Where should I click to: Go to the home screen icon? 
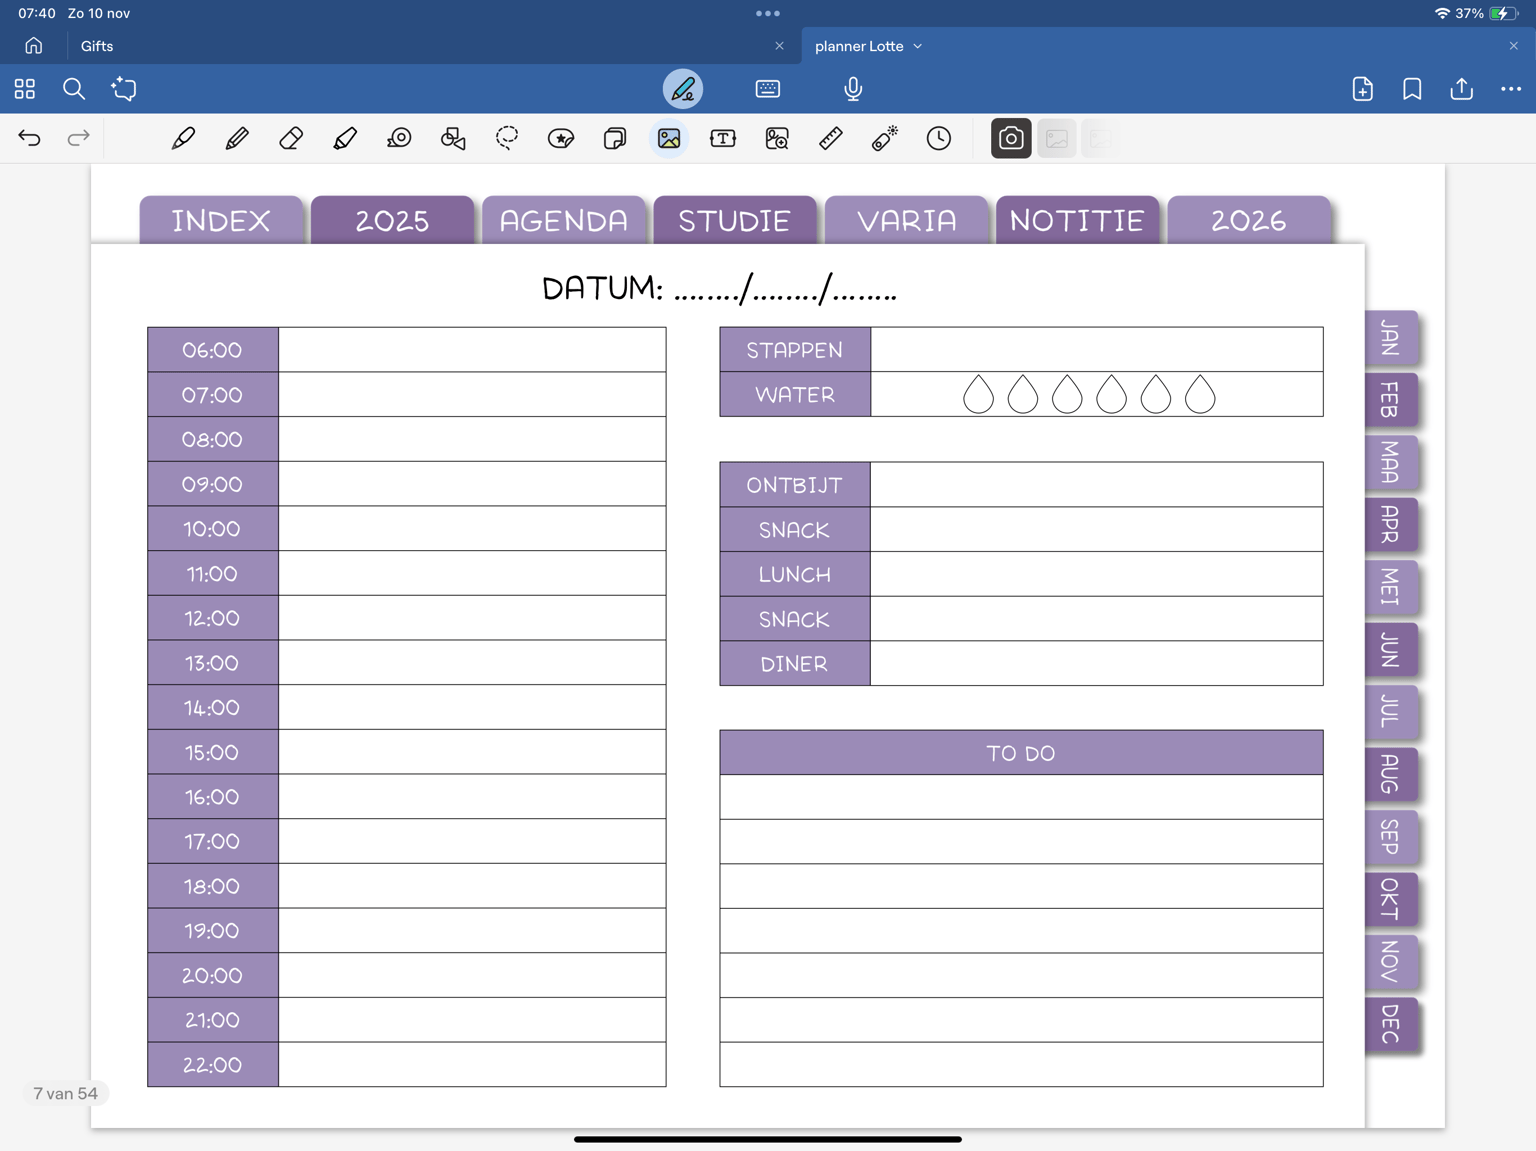[x=34, y=46]
